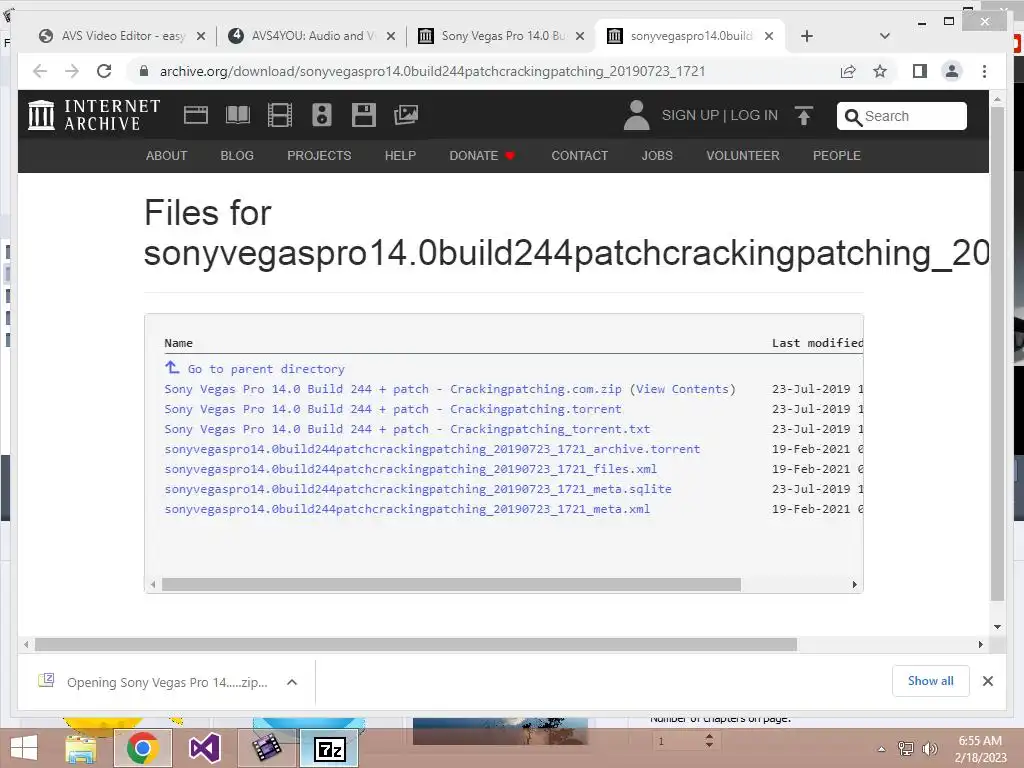Open the Video film strip icon
This screenshot has height=768, width=1024.
pos(280,115)
